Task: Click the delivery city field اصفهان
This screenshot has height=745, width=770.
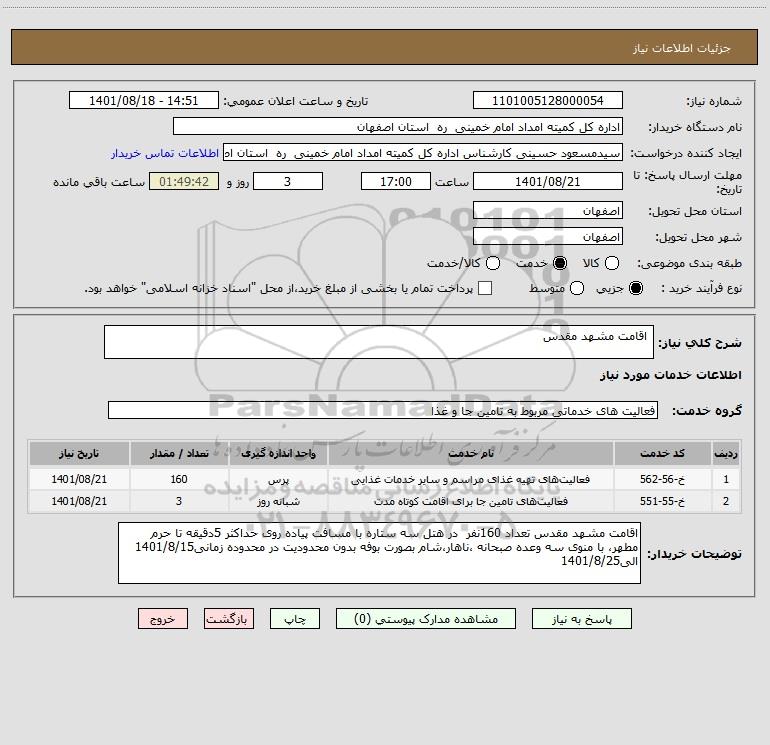Action: coord(548,237)
